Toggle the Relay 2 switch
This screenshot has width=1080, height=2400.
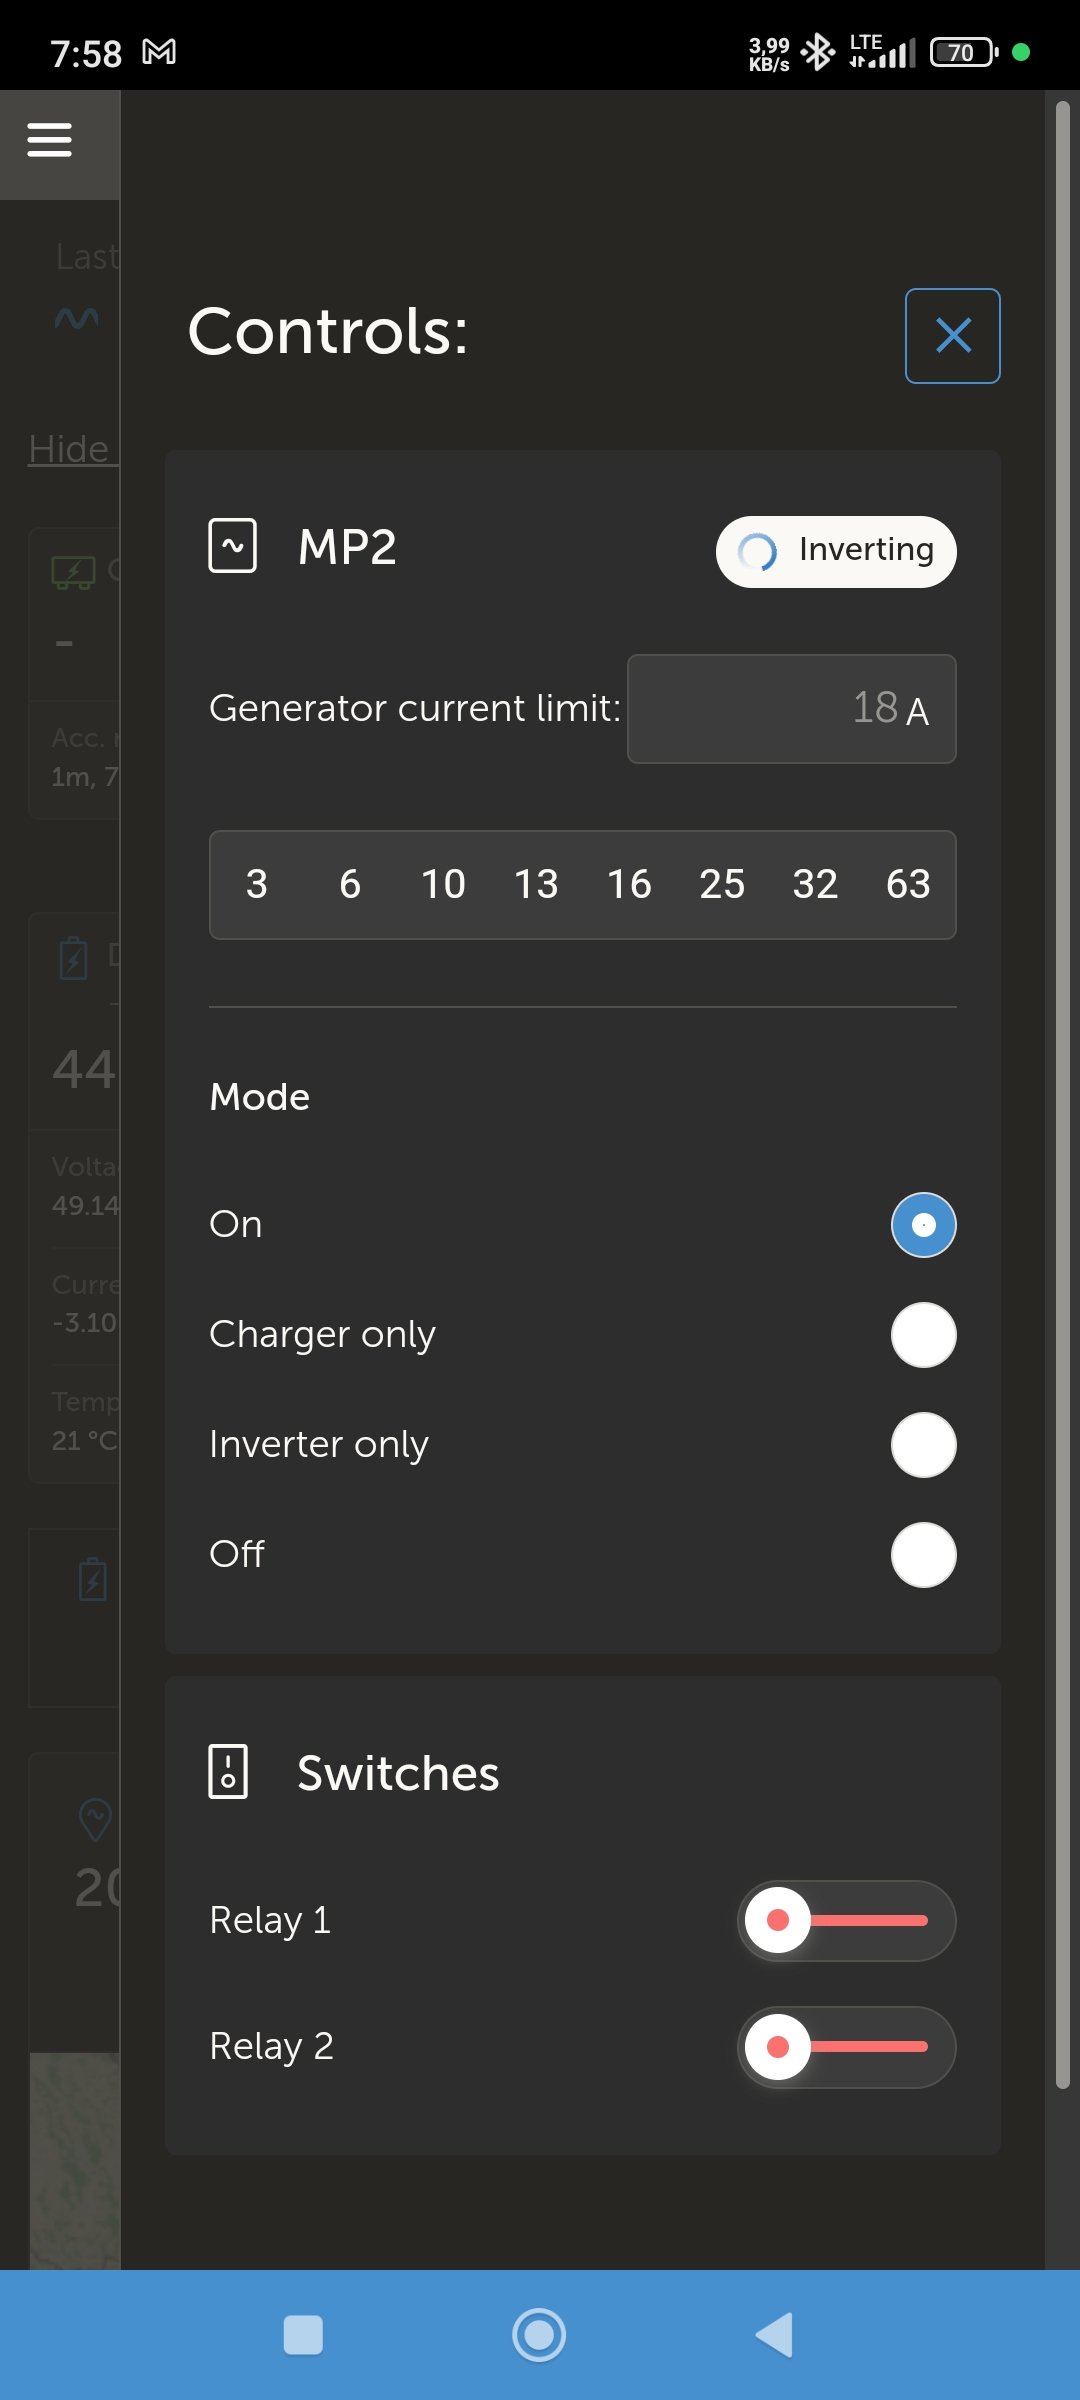[x=846, y=2046]
